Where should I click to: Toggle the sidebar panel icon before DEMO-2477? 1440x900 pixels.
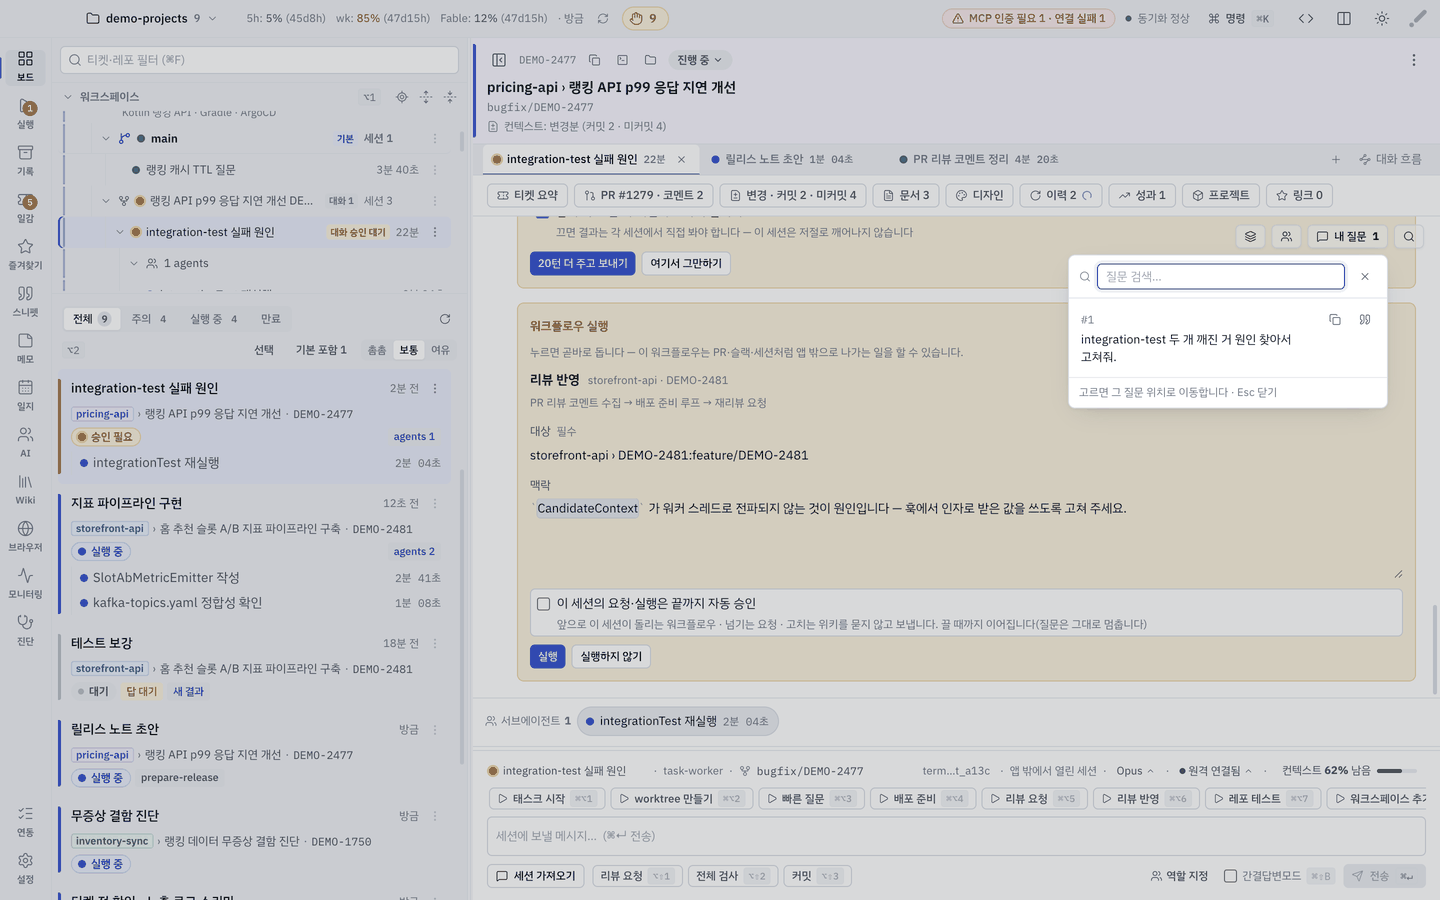click(x=499, y=60)
